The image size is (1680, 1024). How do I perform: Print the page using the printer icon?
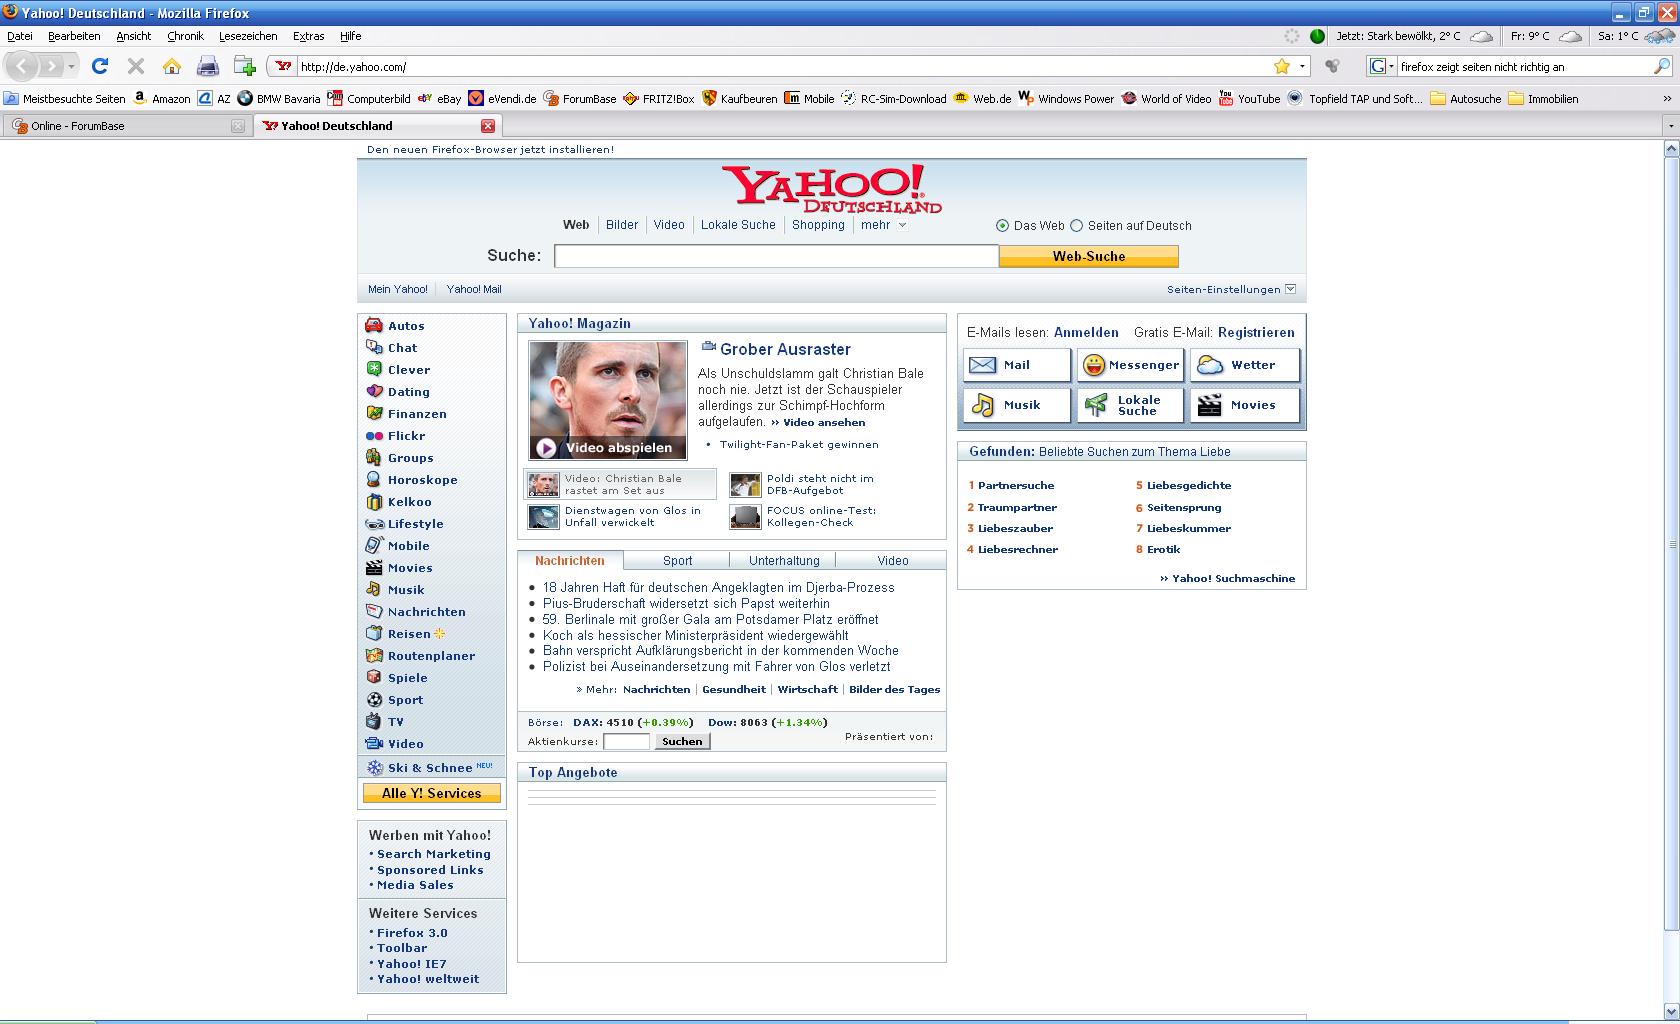pos(208,66)
